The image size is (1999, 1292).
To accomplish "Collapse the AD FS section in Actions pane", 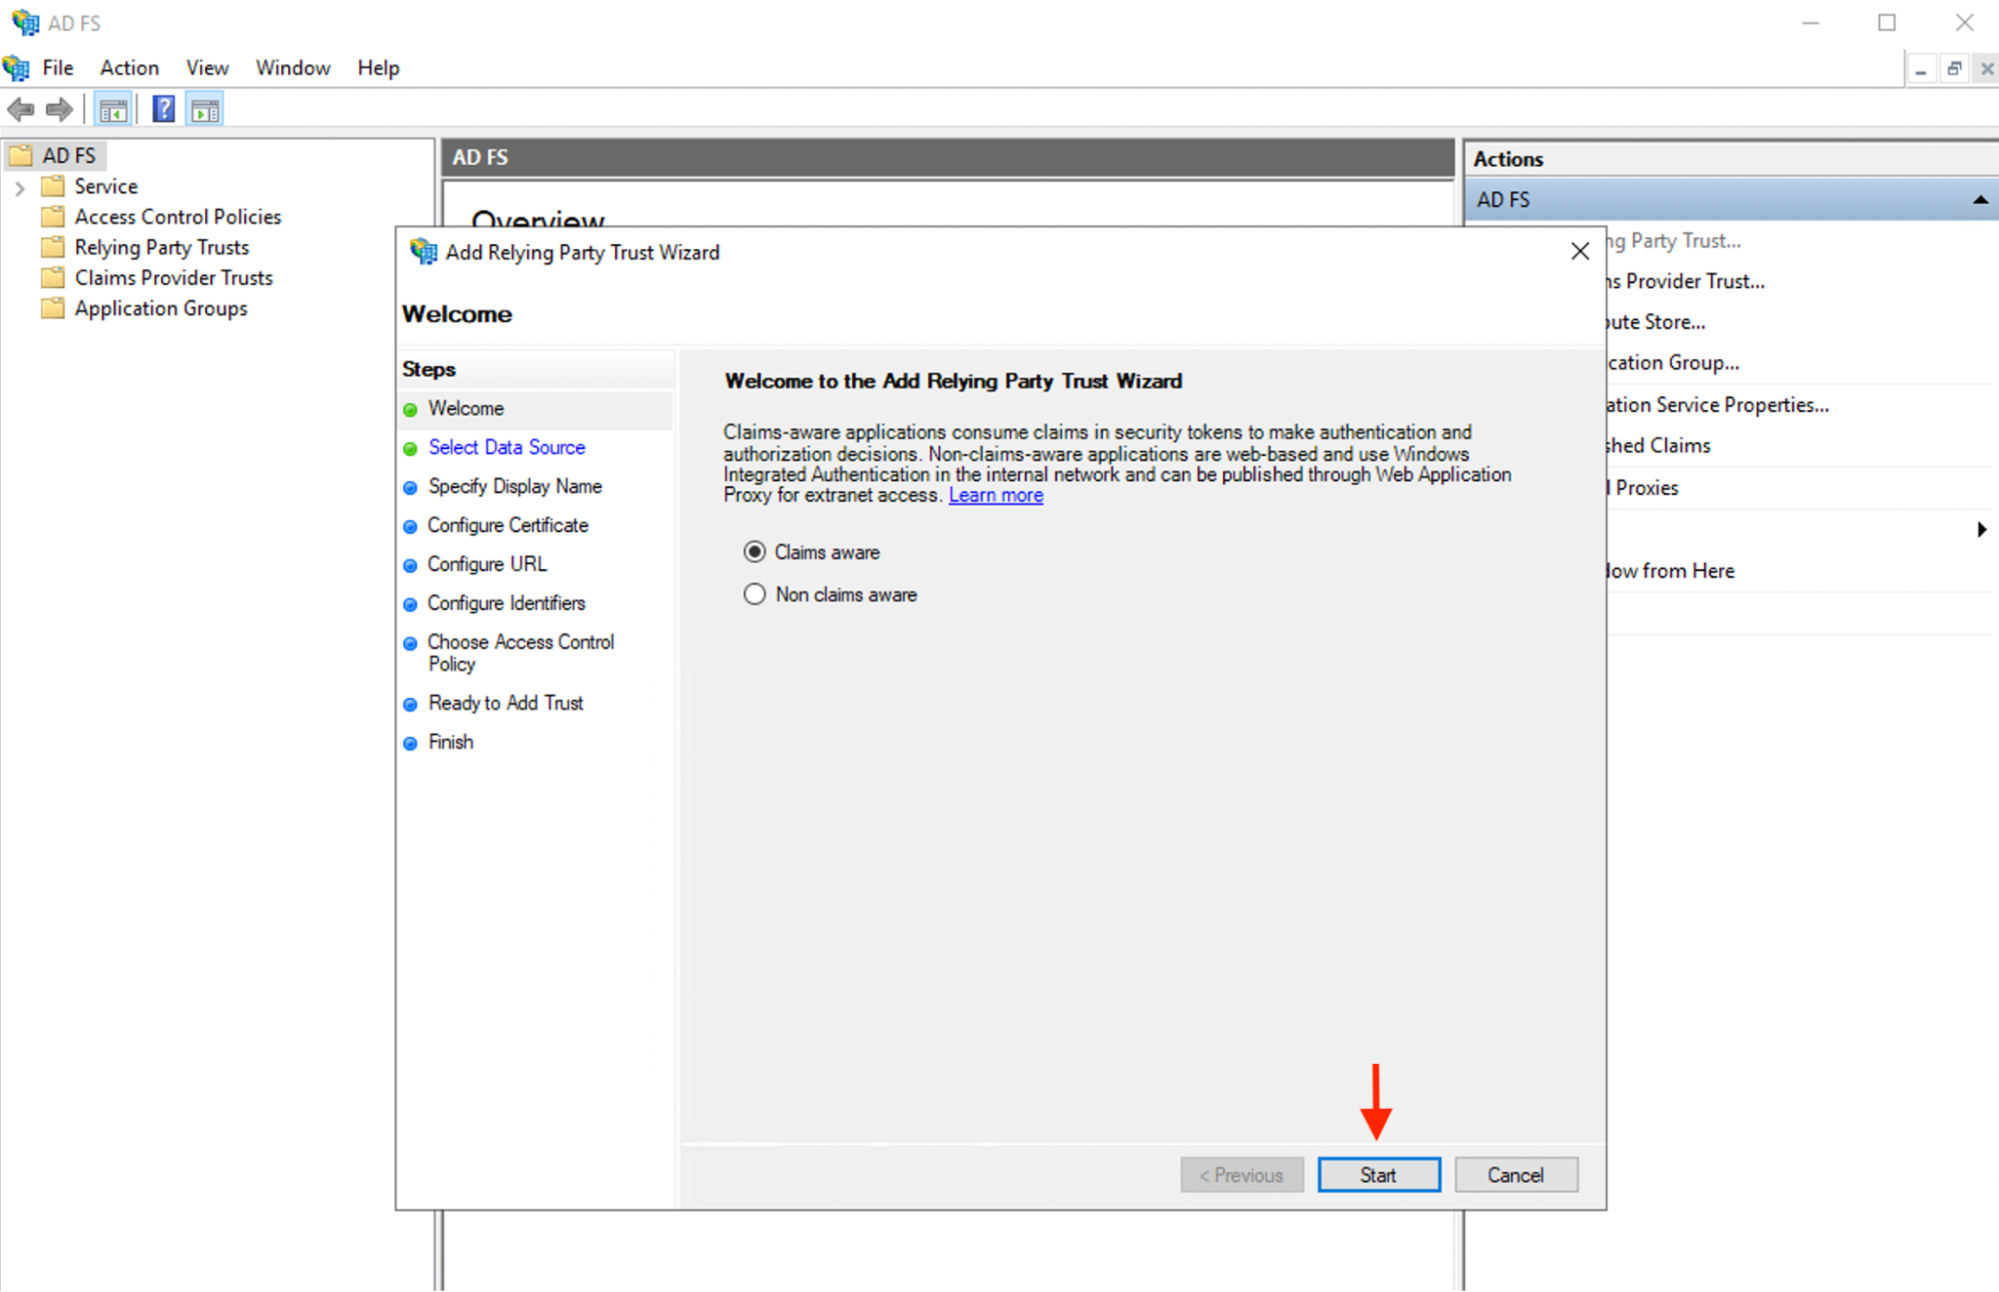I will pyautogui.click(x=1981, y=199).
